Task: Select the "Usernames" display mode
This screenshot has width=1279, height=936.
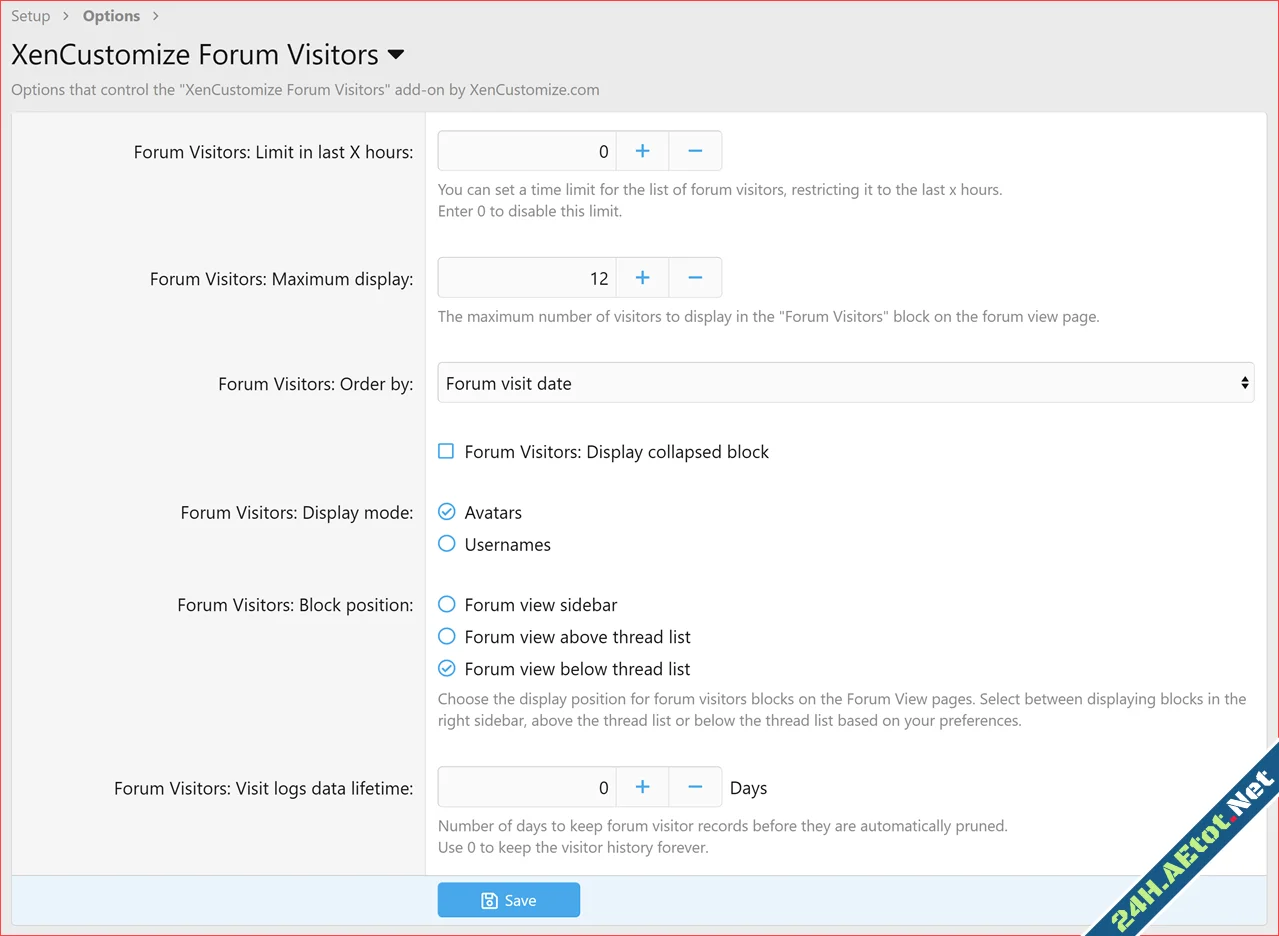Action: pos(445,544)
